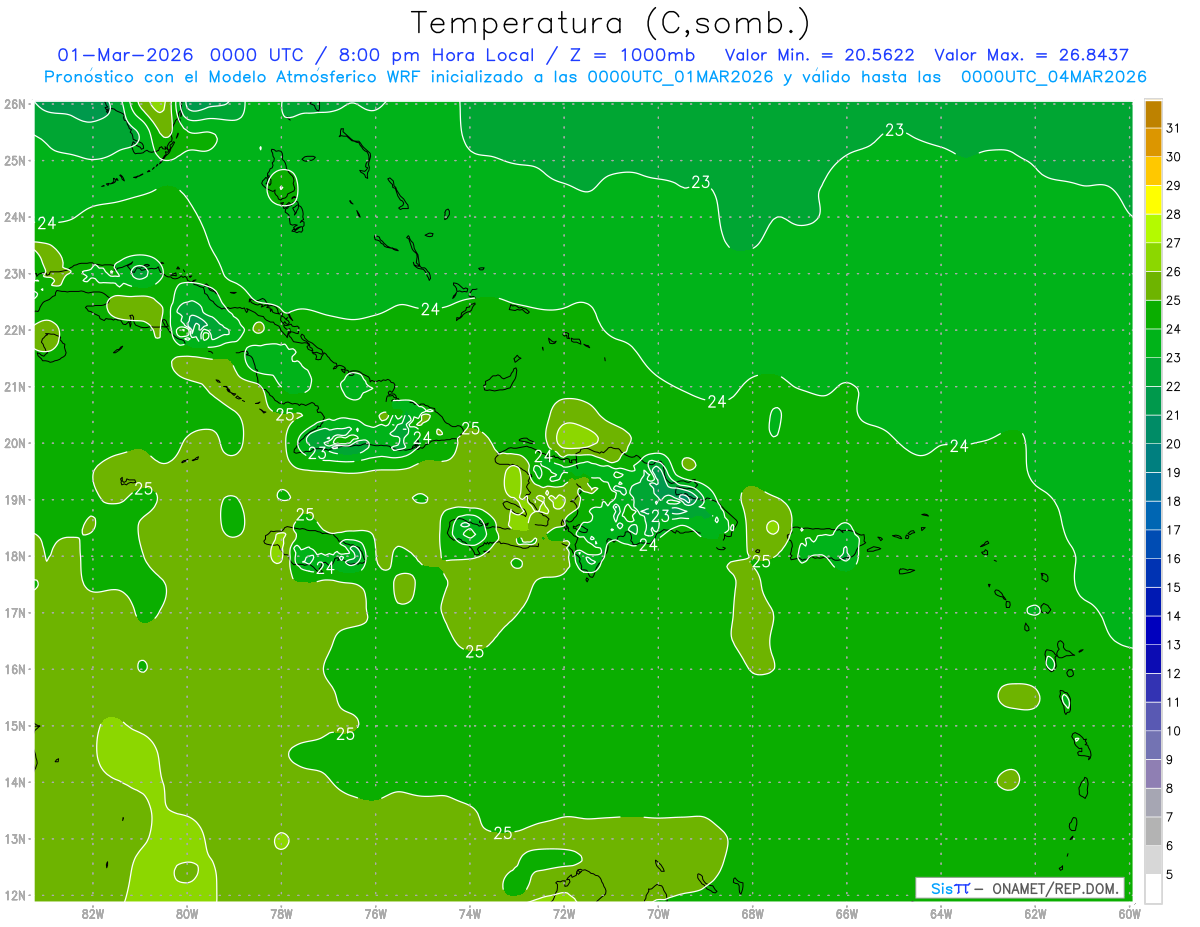
Task: Click the Valor Max. = 26.8437 text
Action: [x=1031, y=55]
